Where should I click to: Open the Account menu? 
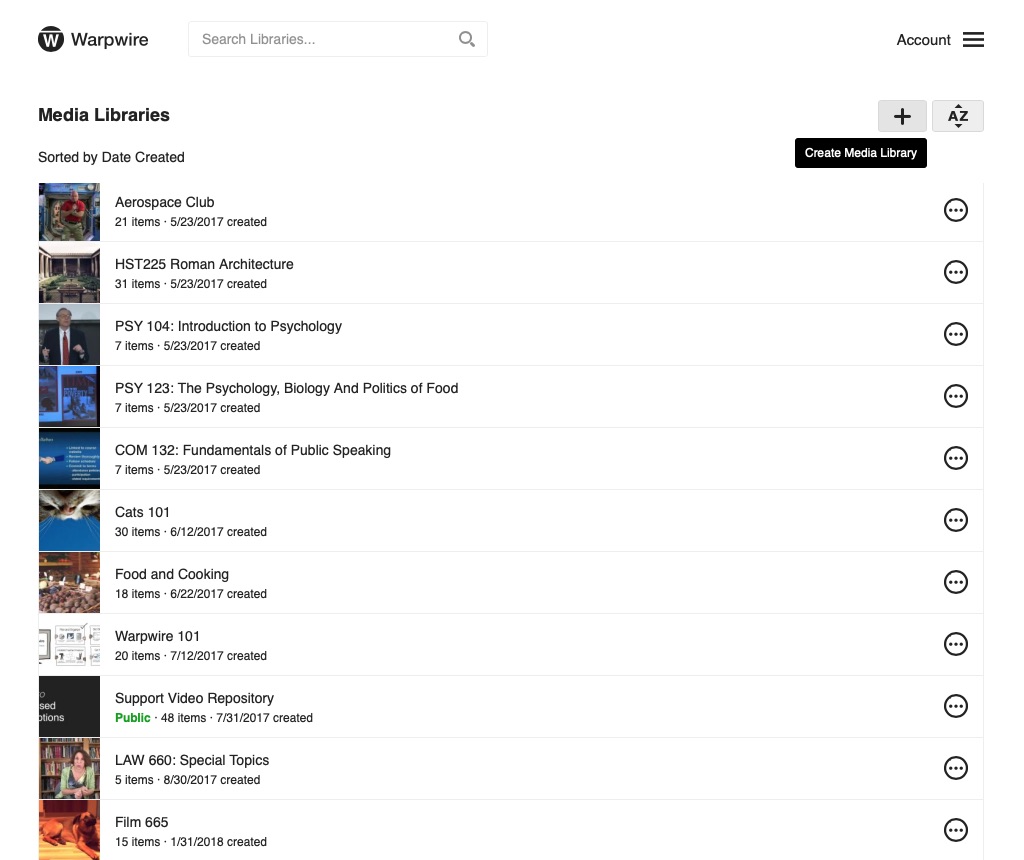tap(923, 40)
